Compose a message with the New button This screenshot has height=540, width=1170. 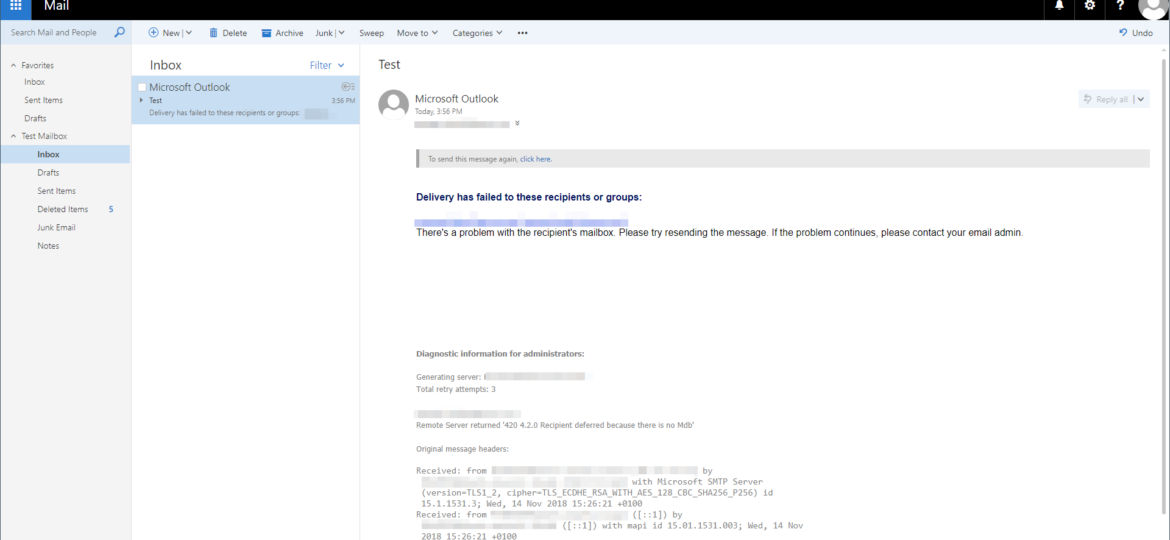point(164,33)
